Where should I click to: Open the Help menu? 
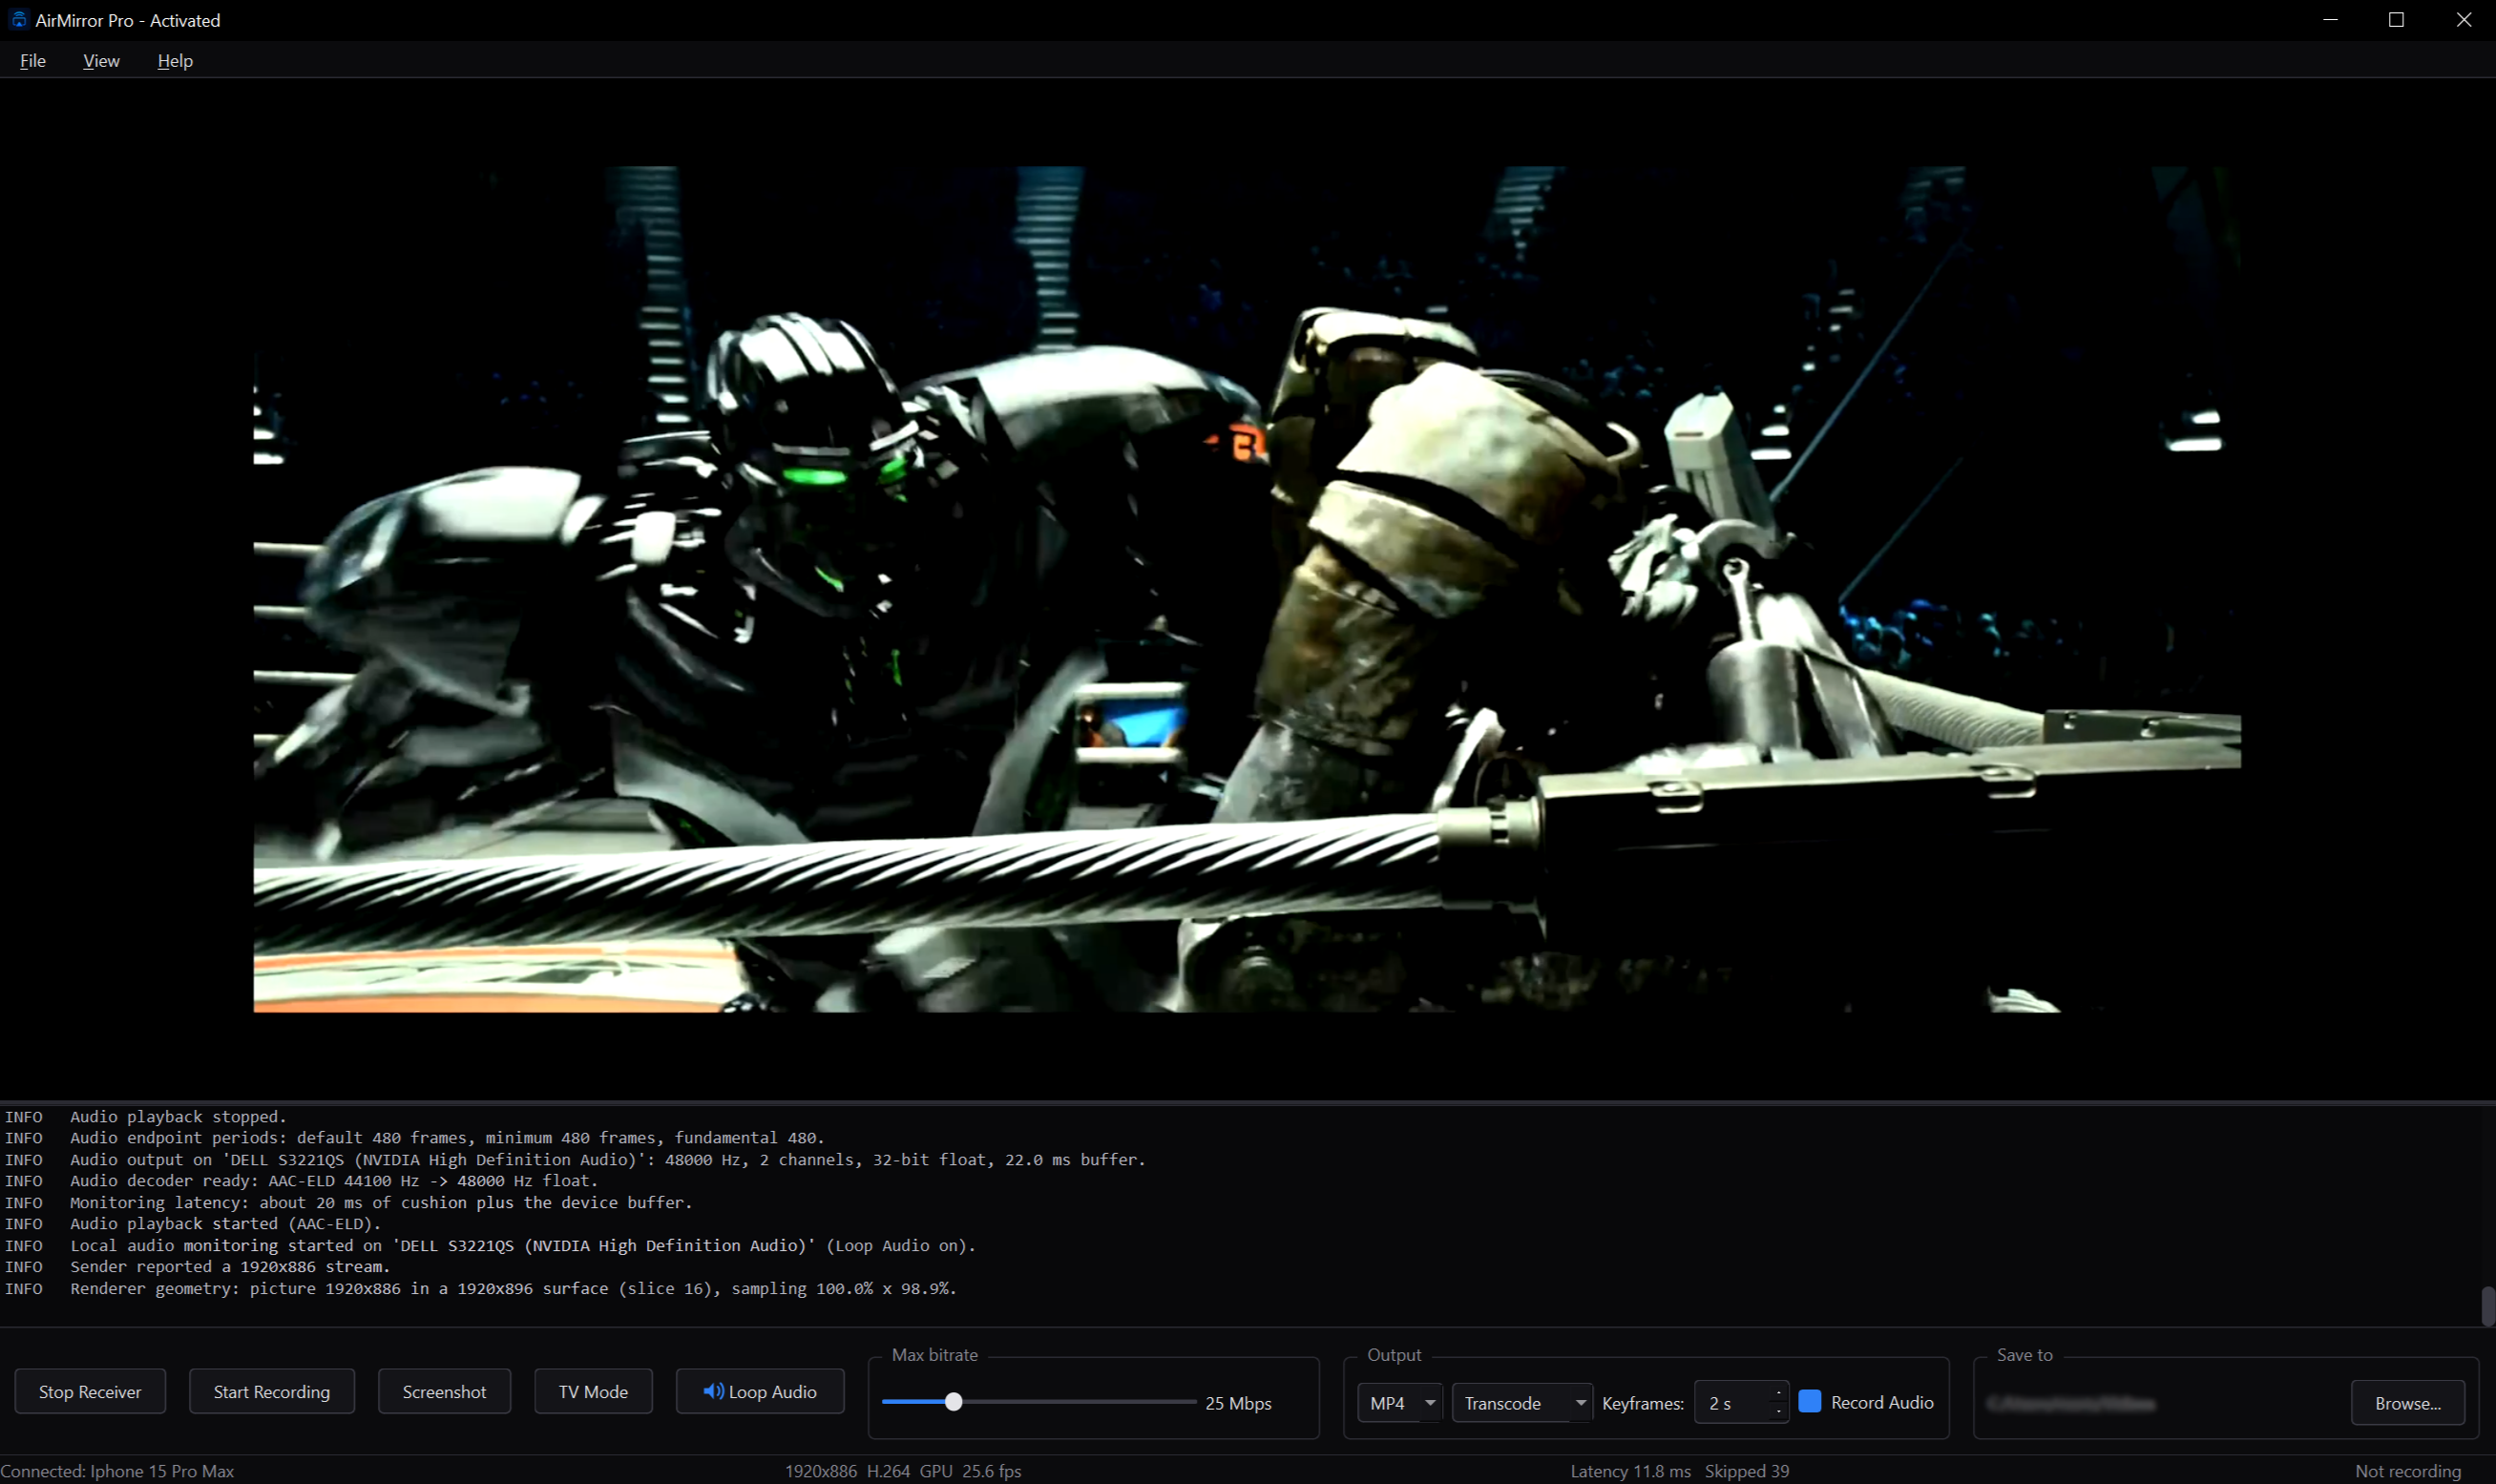click(175, 61)
